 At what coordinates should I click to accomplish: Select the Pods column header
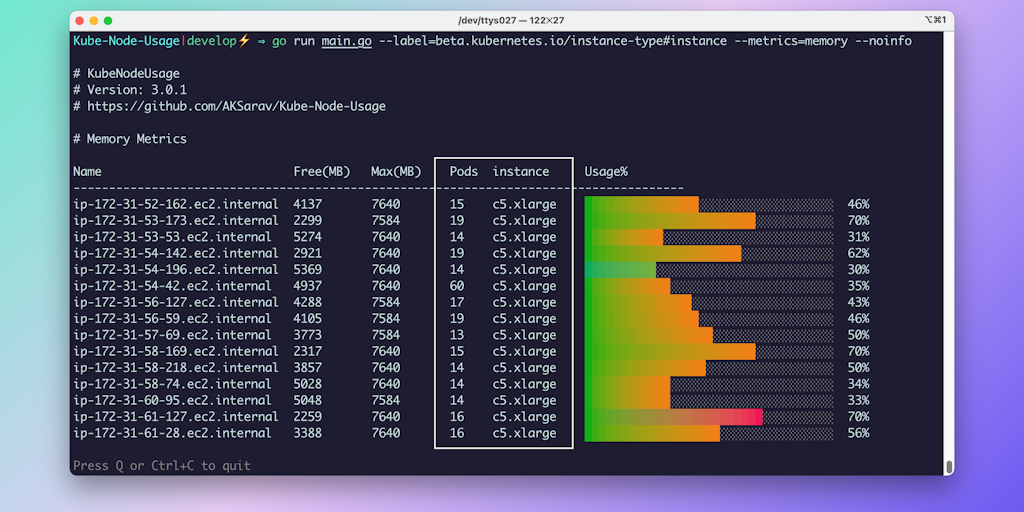pos(463,171)
